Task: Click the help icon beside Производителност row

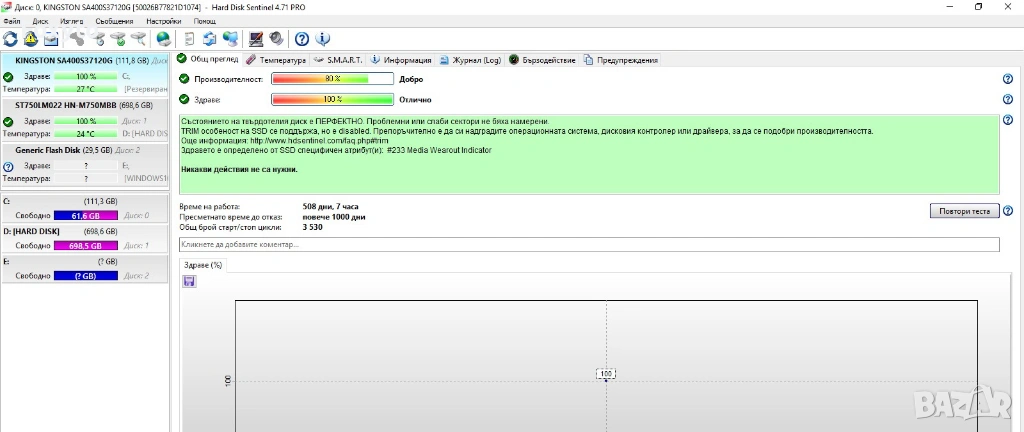Action: 1007,79
